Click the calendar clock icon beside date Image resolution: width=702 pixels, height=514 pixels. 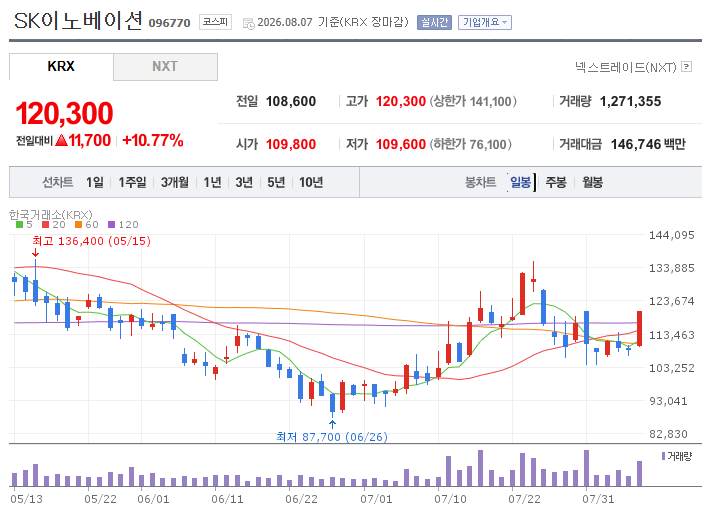pos(248,23)
